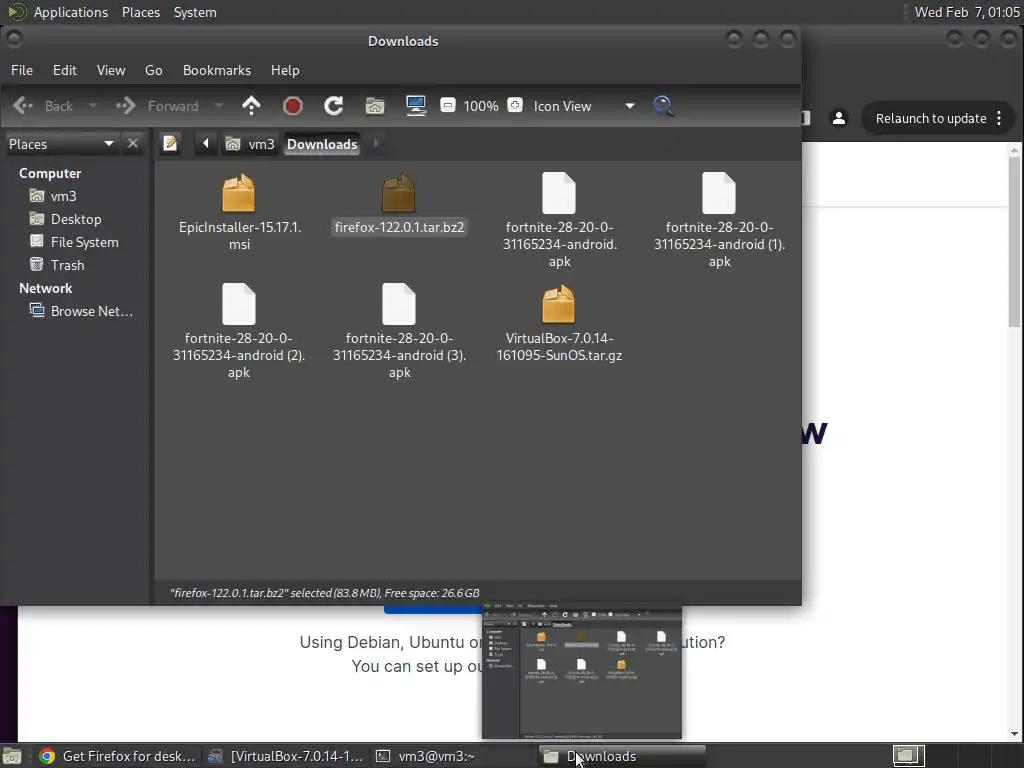
Task: Select the firefox-122.0.1.tar.bz2 archive icon
Action: pos(398,193)
